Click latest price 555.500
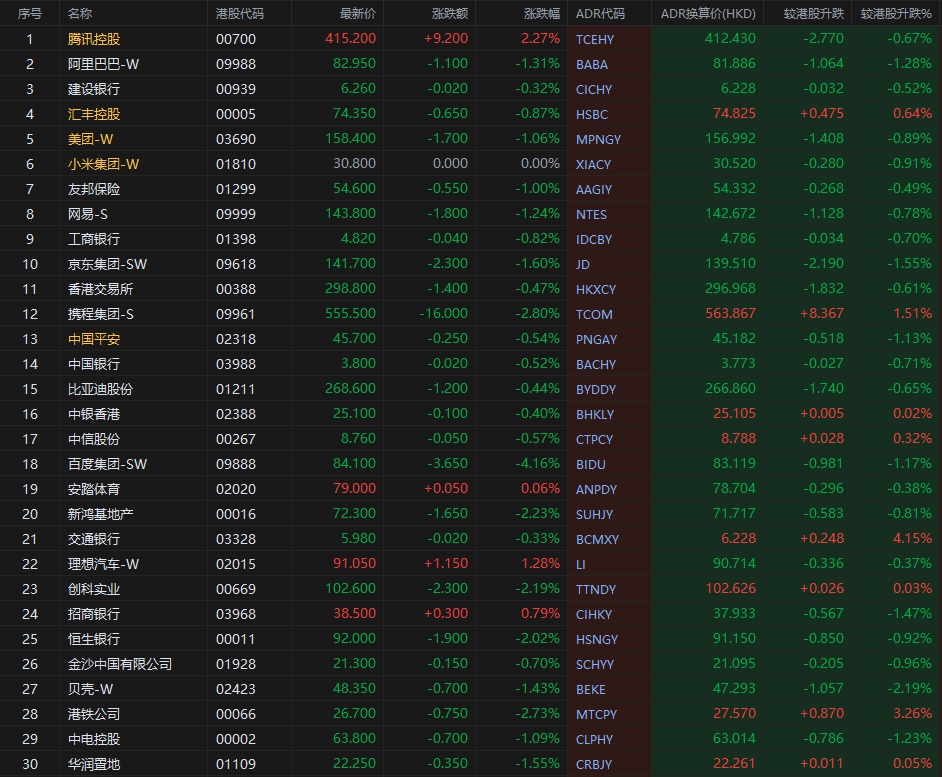Screen dimensions: 942x777 350,314
